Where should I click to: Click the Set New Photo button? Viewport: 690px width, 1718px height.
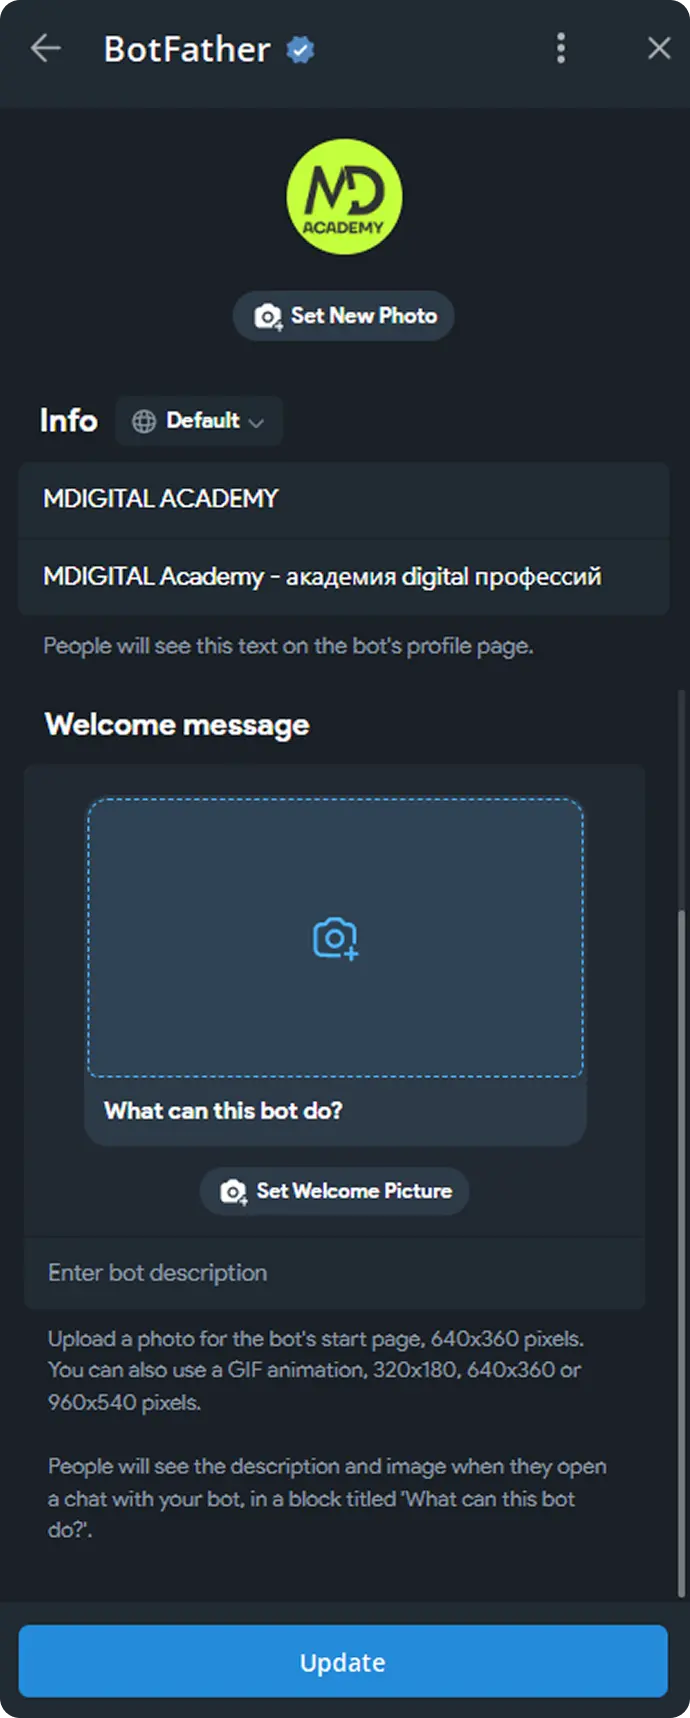[x=344, y=316]
